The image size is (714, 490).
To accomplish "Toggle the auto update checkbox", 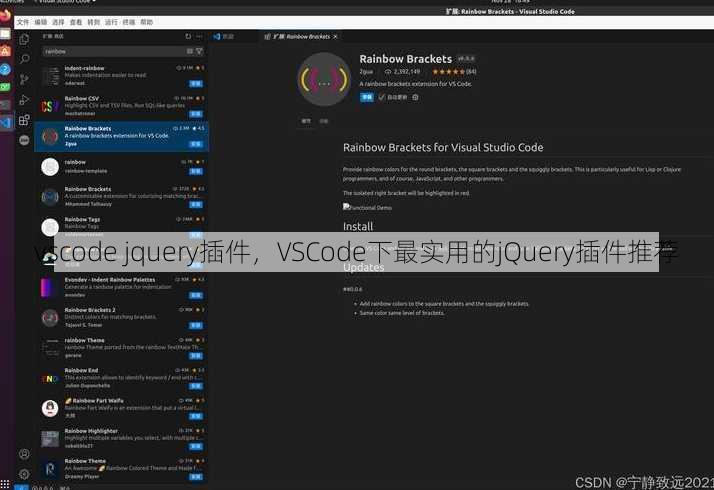I will coord(382,97).
